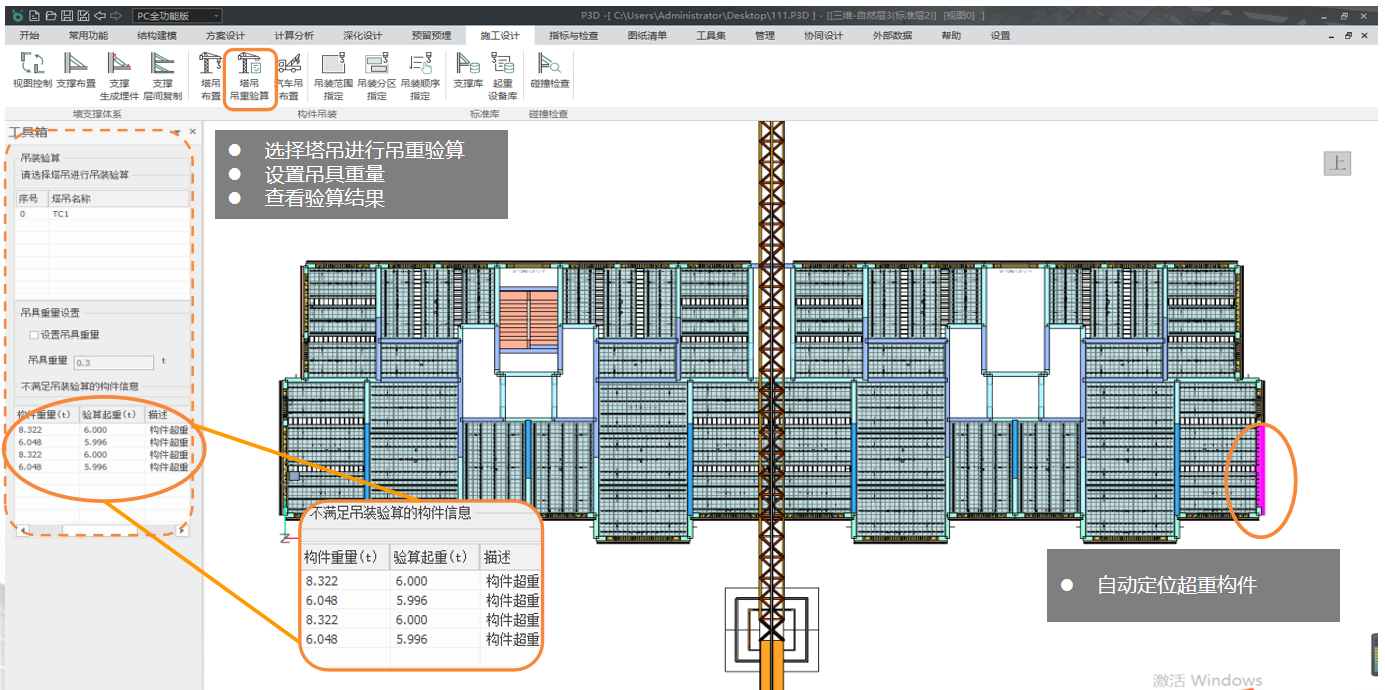
Task: Open the 吊装范围指定 hoisting range tool
Action: 333,72
